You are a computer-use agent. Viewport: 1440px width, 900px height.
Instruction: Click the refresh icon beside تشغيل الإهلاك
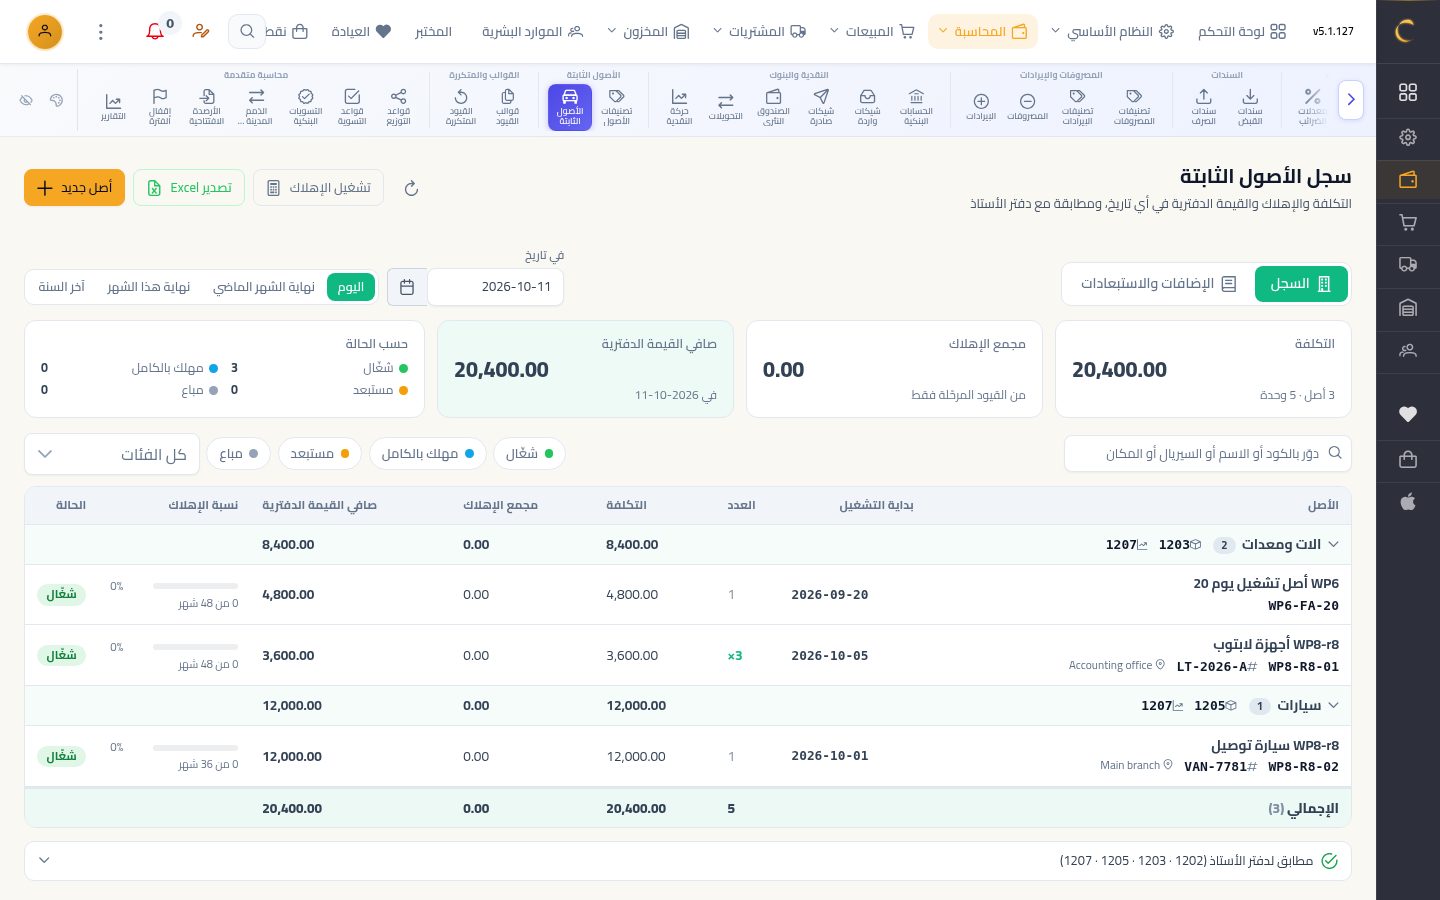(411, 188)
